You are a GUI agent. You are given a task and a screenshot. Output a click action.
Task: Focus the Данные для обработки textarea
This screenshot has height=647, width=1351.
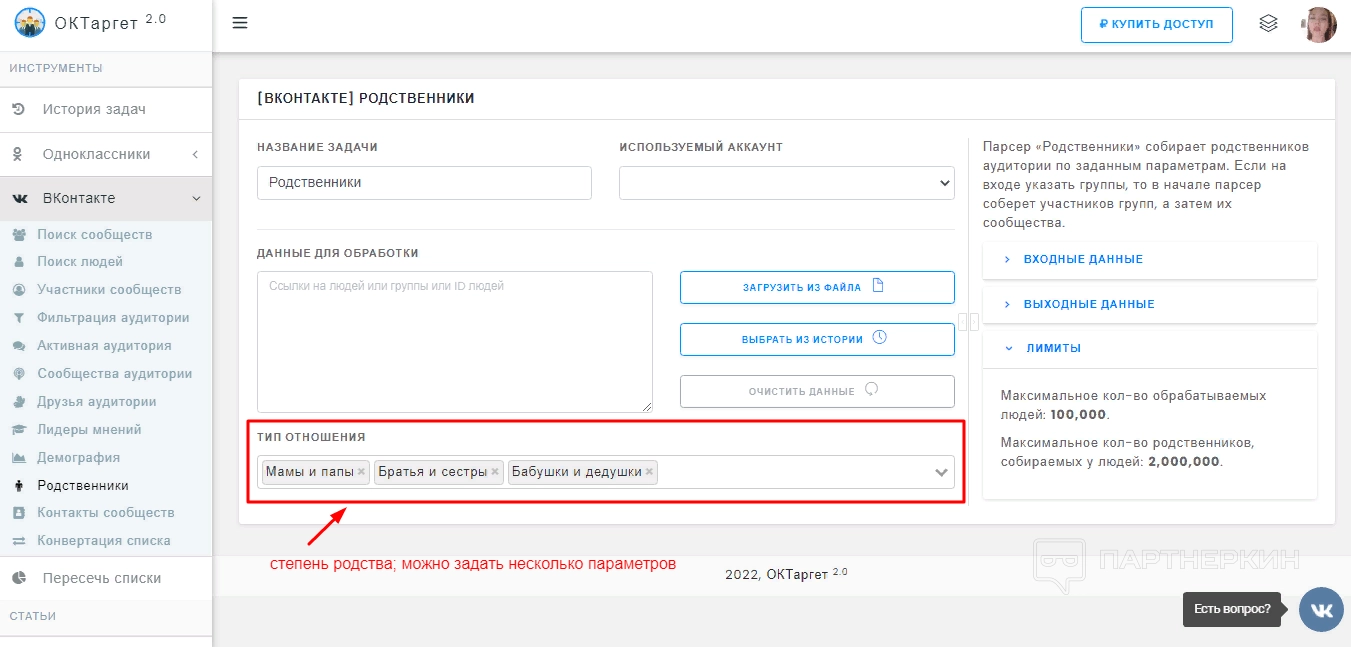(455, 342)
